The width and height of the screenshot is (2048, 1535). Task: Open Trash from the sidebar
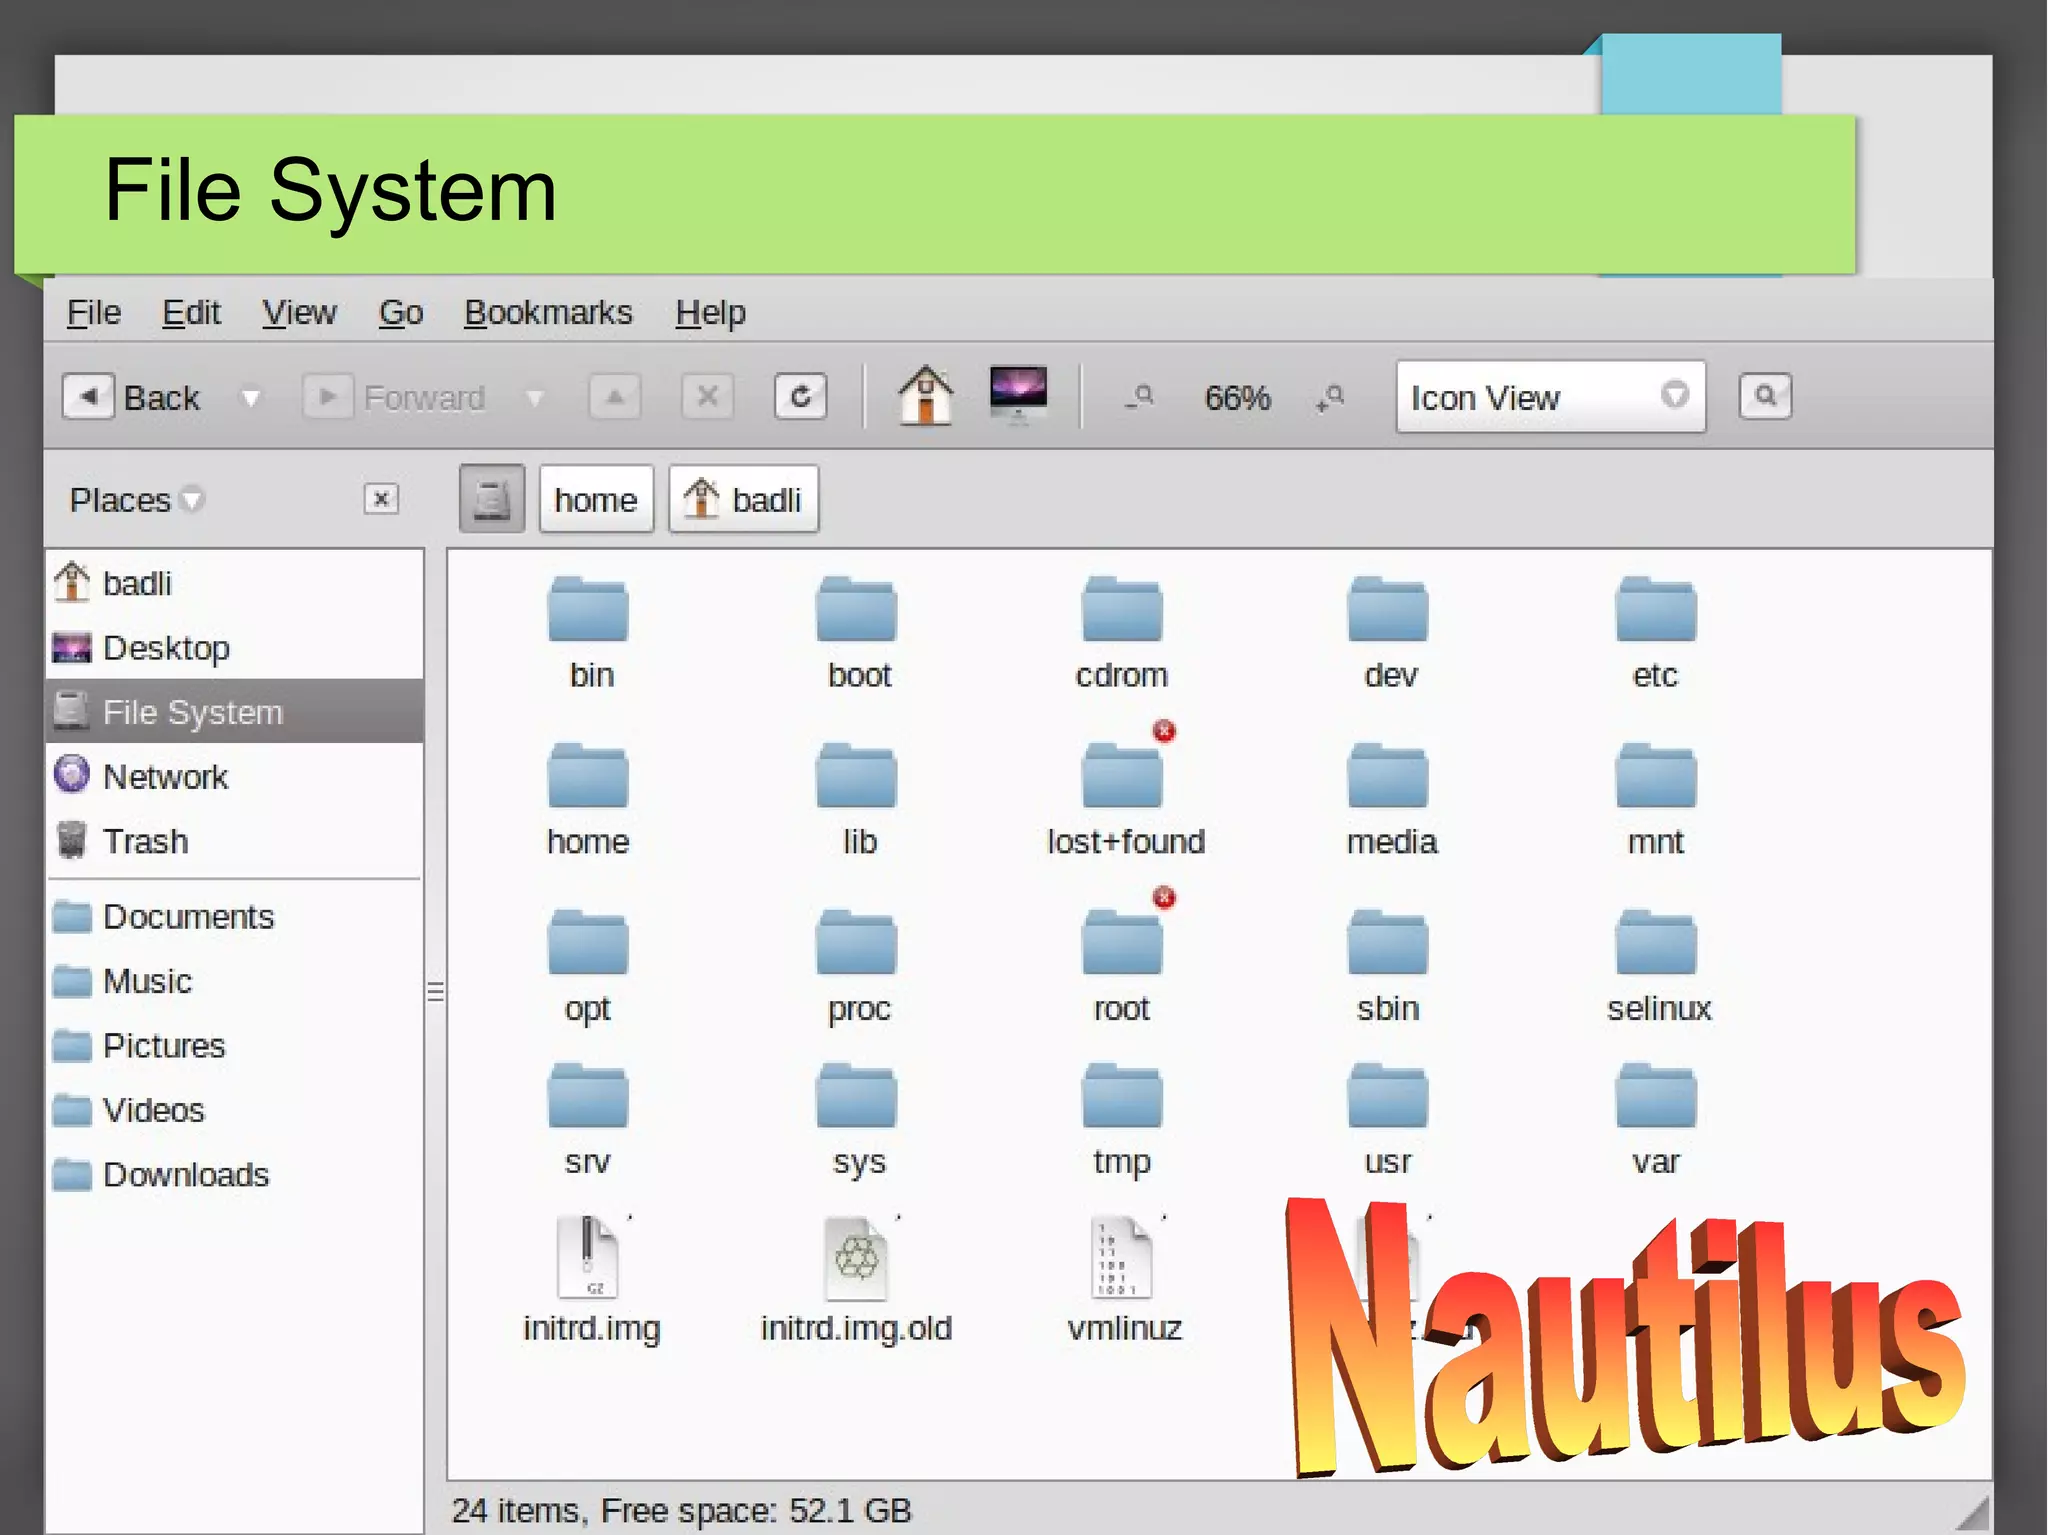tap(235, 841)
